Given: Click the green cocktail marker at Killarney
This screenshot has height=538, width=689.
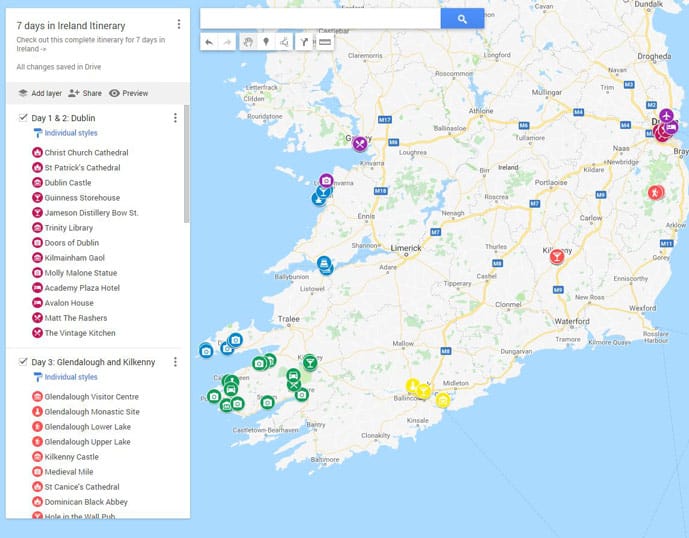Looking at the screenshot, I should 310,363.
